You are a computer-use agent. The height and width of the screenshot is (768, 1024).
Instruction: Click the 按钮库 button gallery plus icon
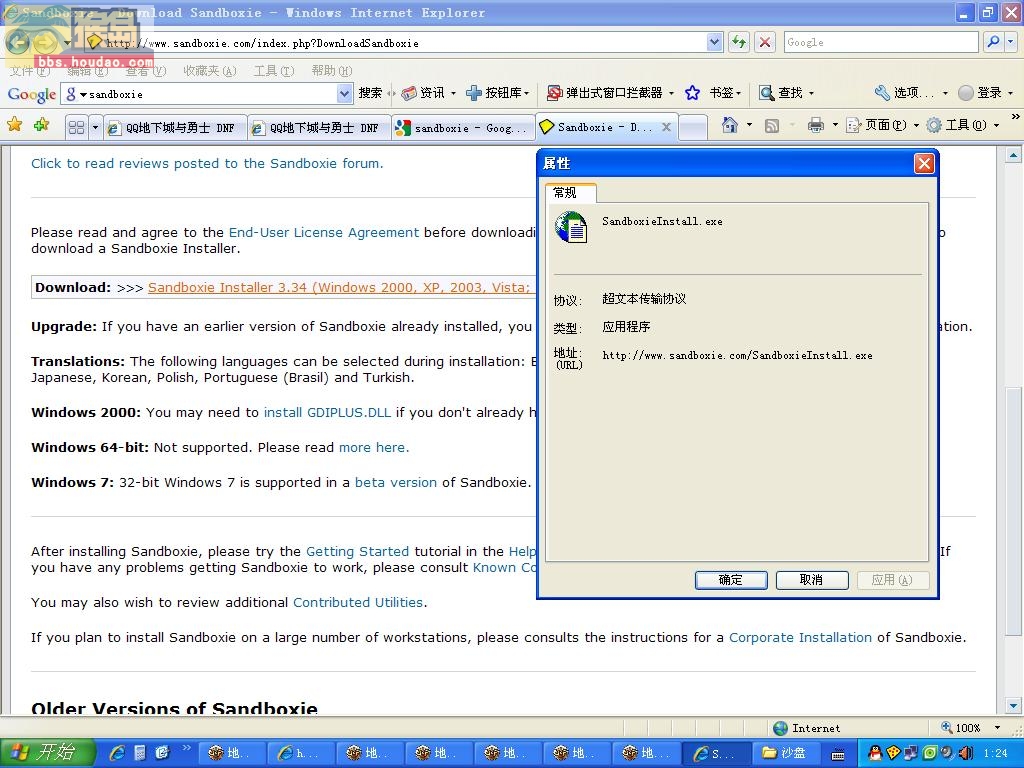[x=473, y=93]
